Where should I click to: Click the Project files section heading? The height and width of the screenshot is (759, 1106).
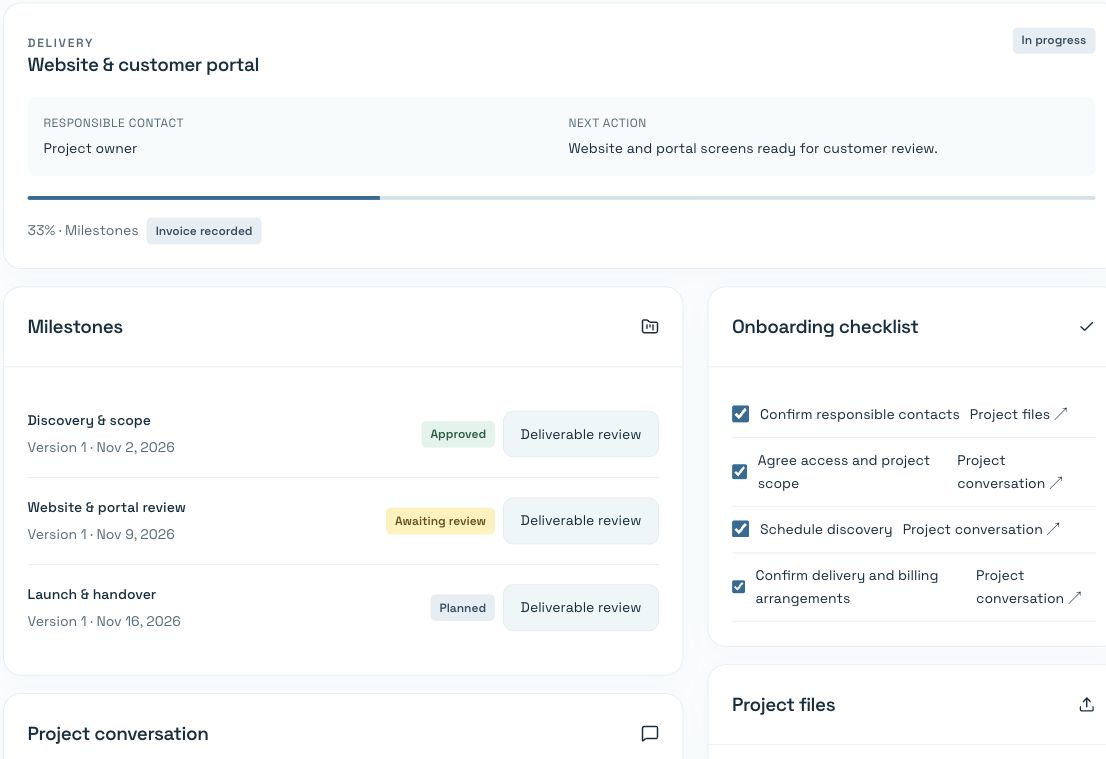783,705
